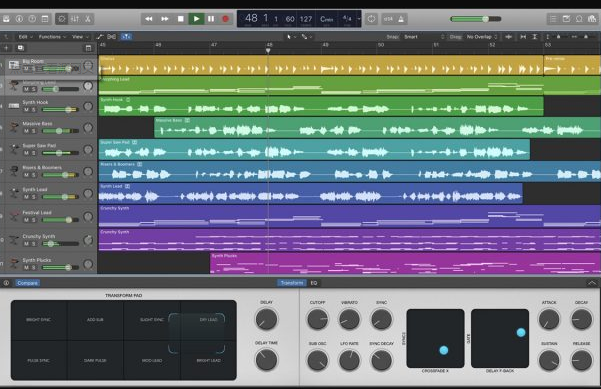
Task: Toggle the count-in 1234 button
Action: pos(388,19)
